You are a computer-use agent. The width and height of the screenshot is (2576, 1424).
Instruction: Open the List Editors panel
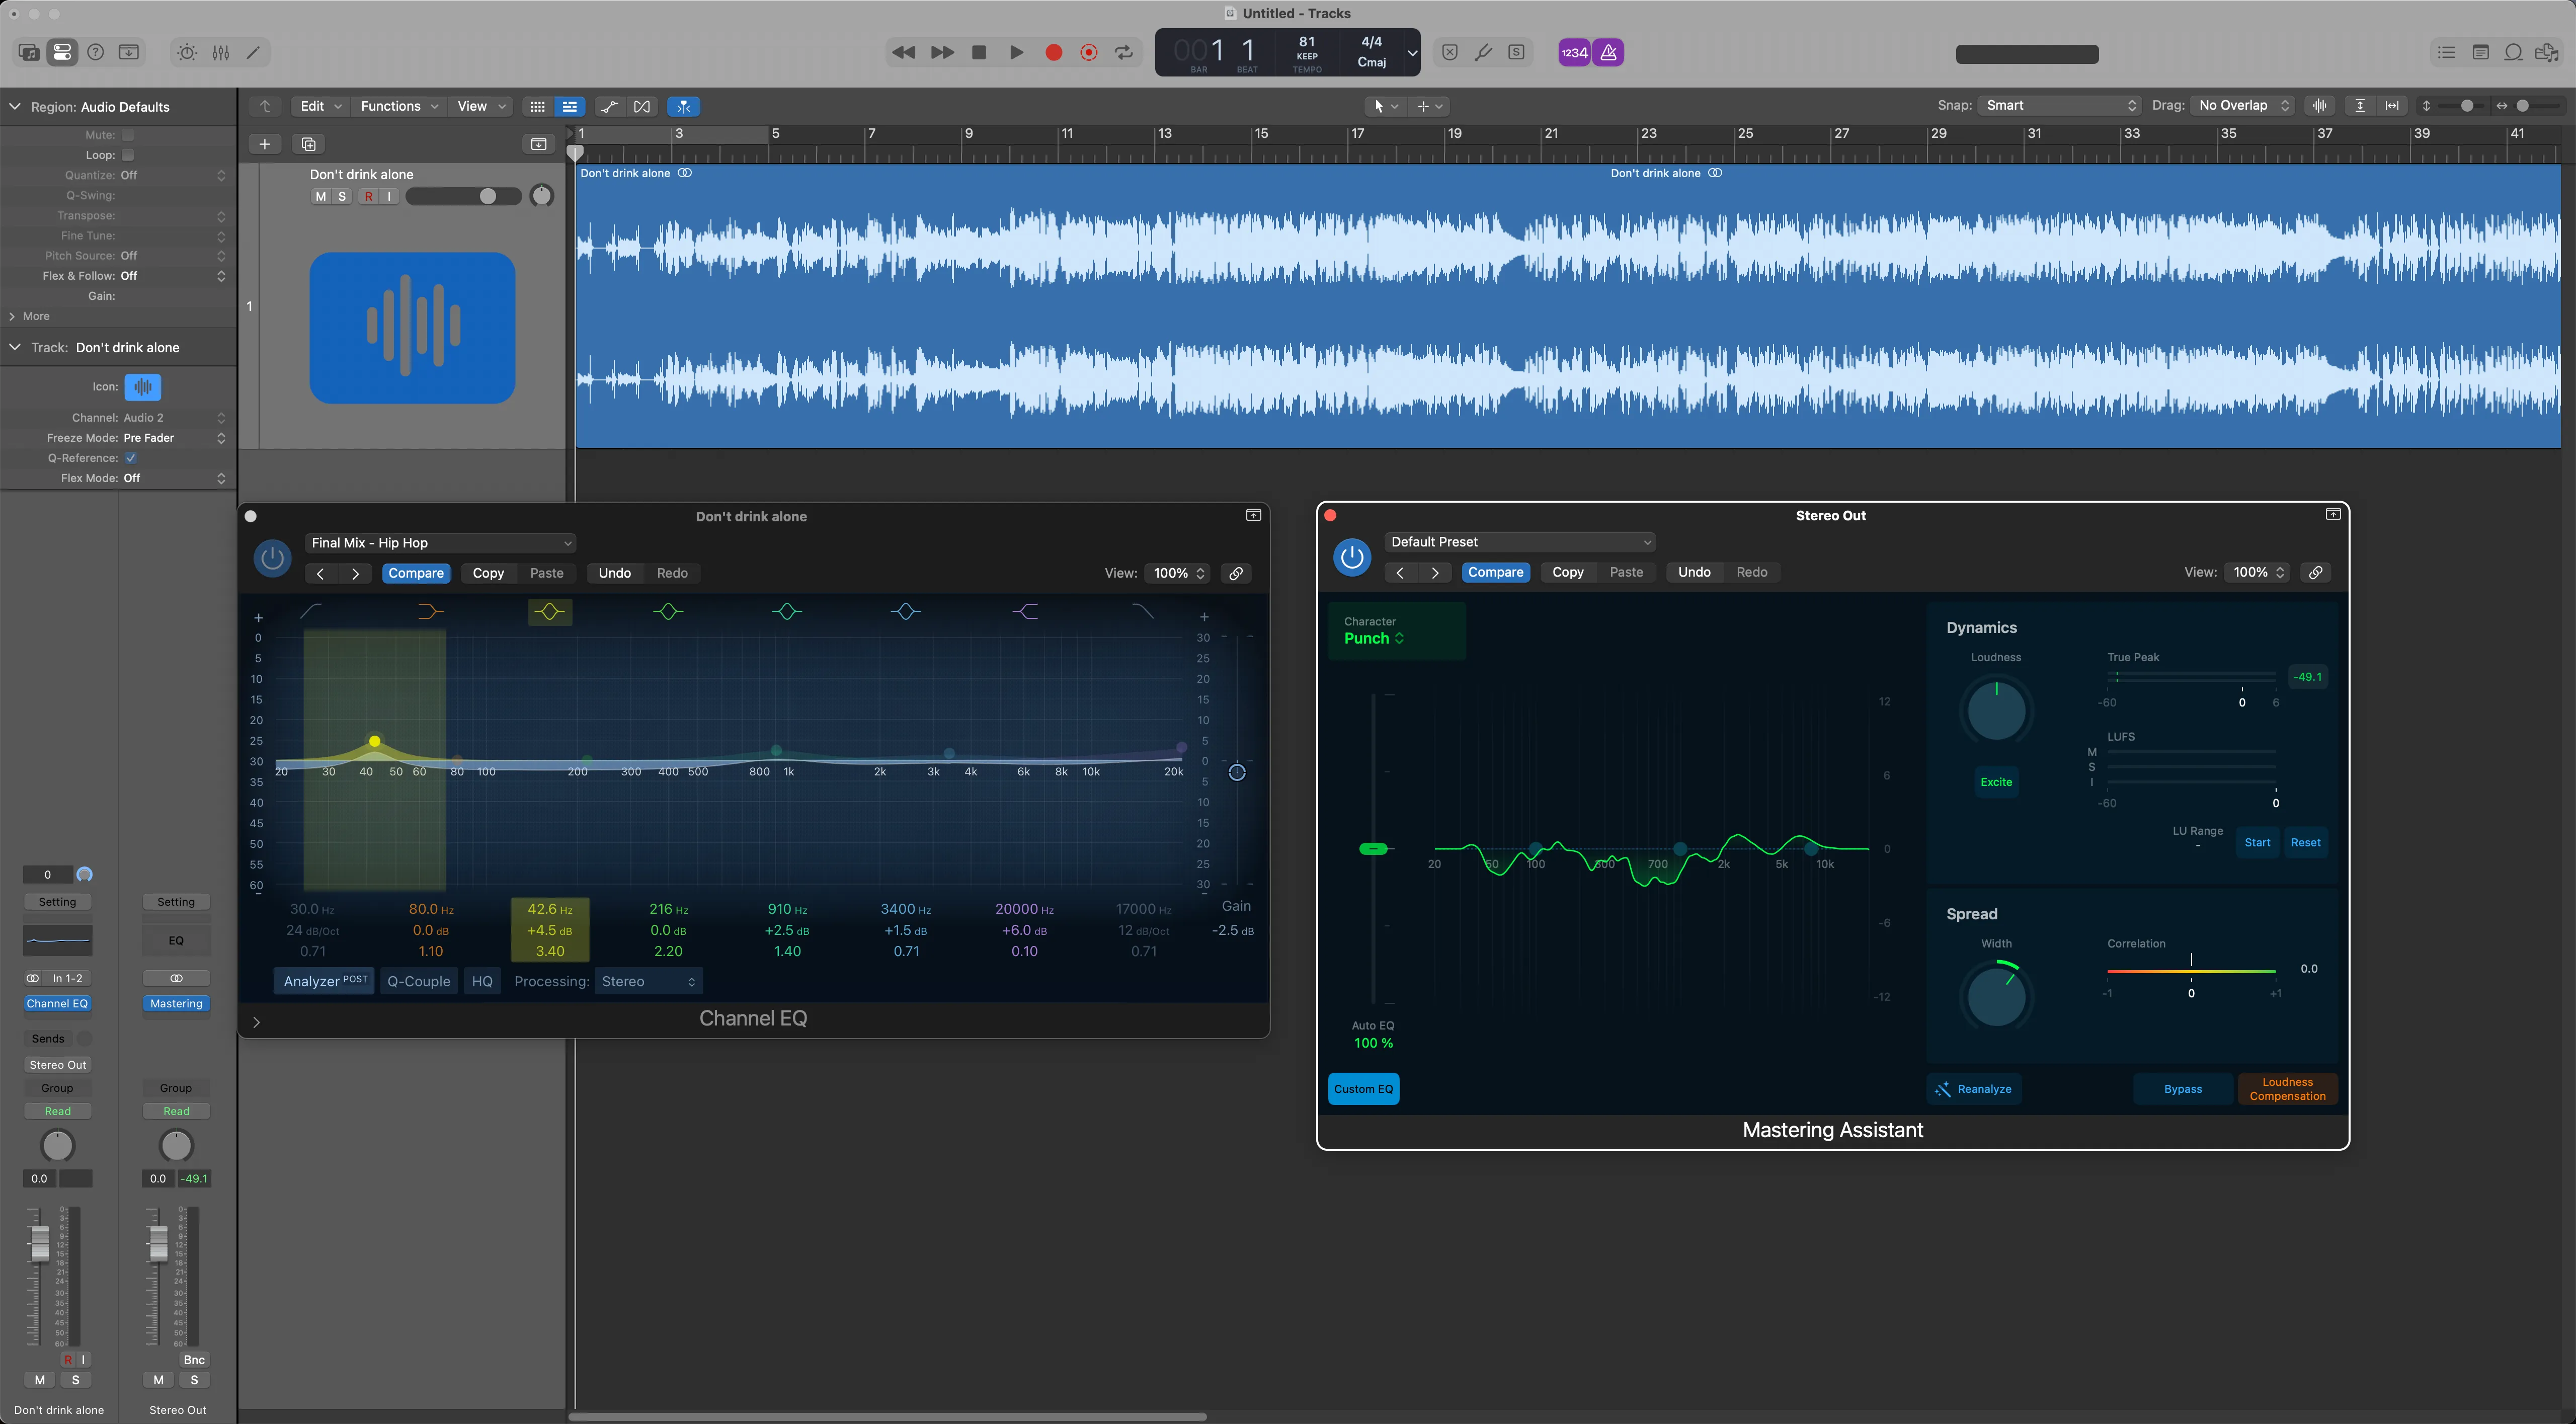coord(2447,52)
